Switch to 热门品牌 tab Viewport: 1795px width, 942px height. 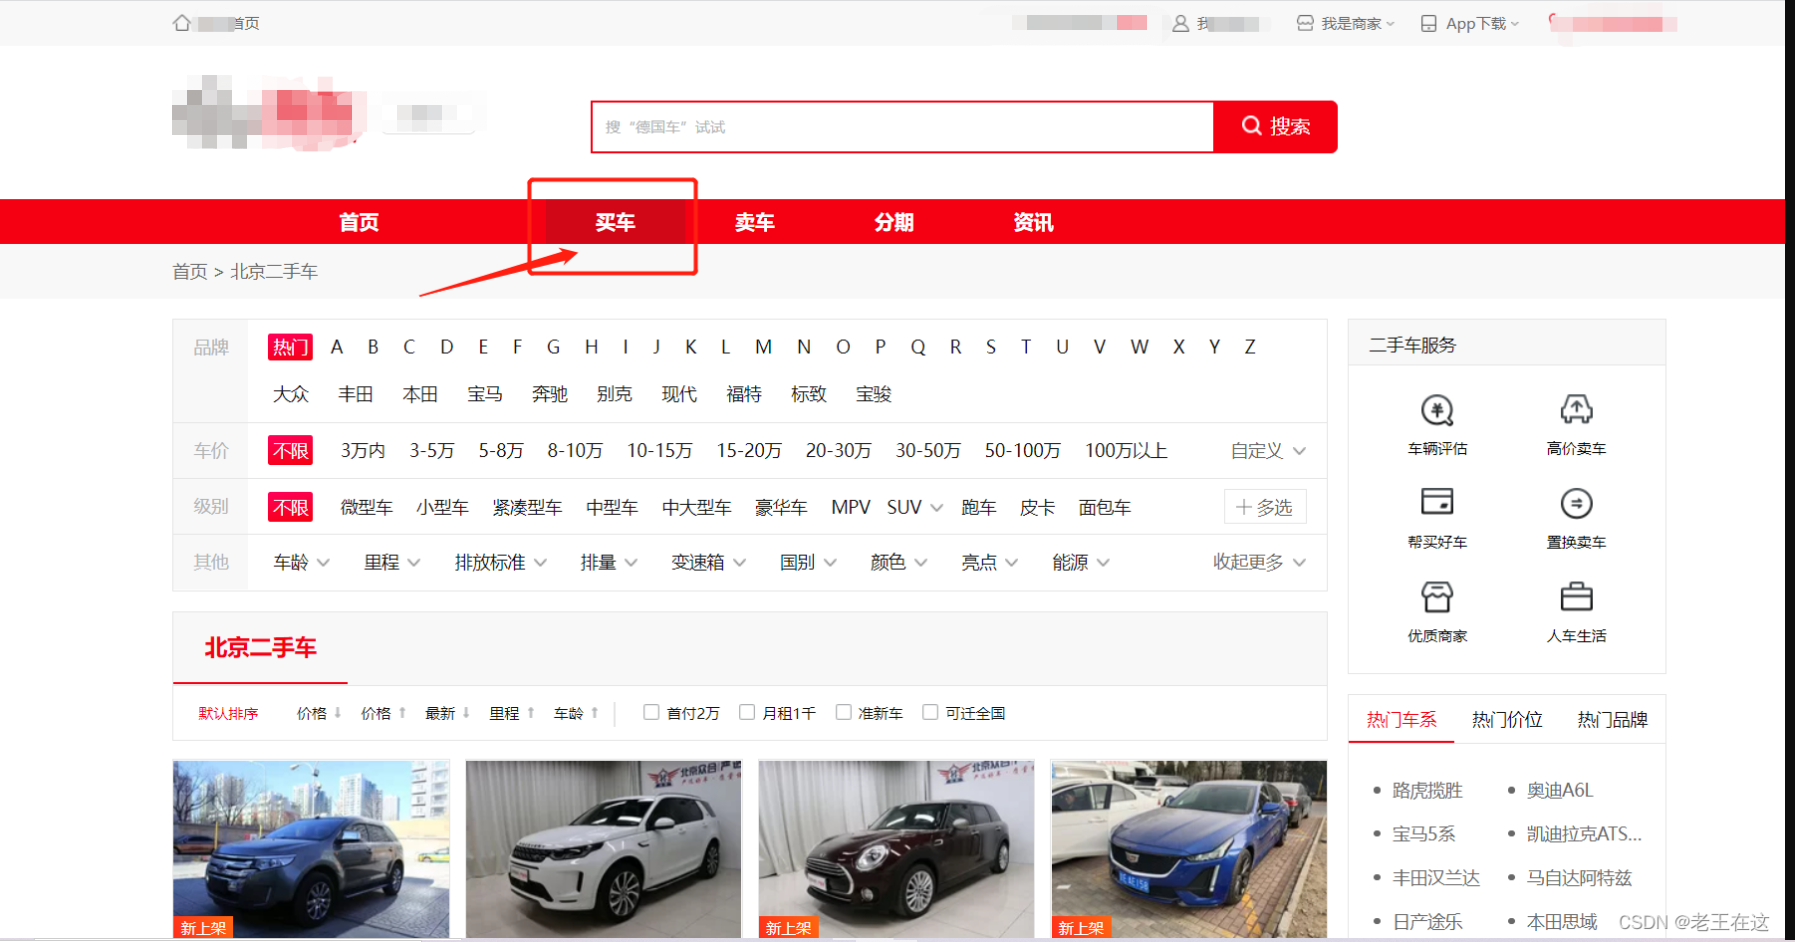1612,720
